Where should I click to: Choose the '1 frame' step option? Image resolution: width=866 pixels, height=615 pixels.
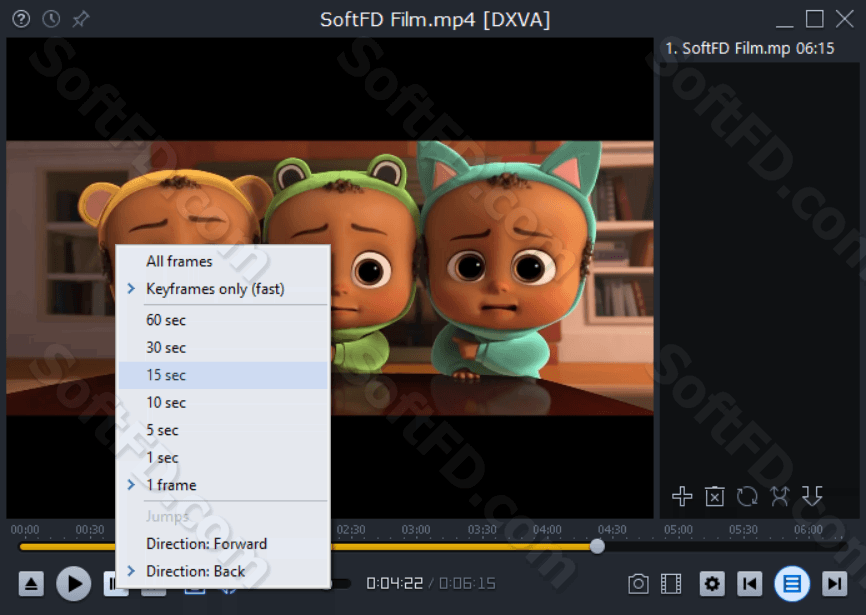point(224,485)
